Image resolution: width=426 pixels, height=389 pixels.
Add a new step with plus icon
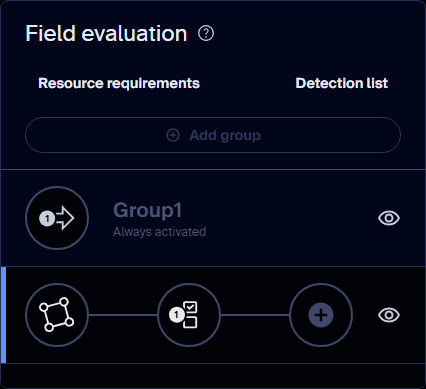321,315
